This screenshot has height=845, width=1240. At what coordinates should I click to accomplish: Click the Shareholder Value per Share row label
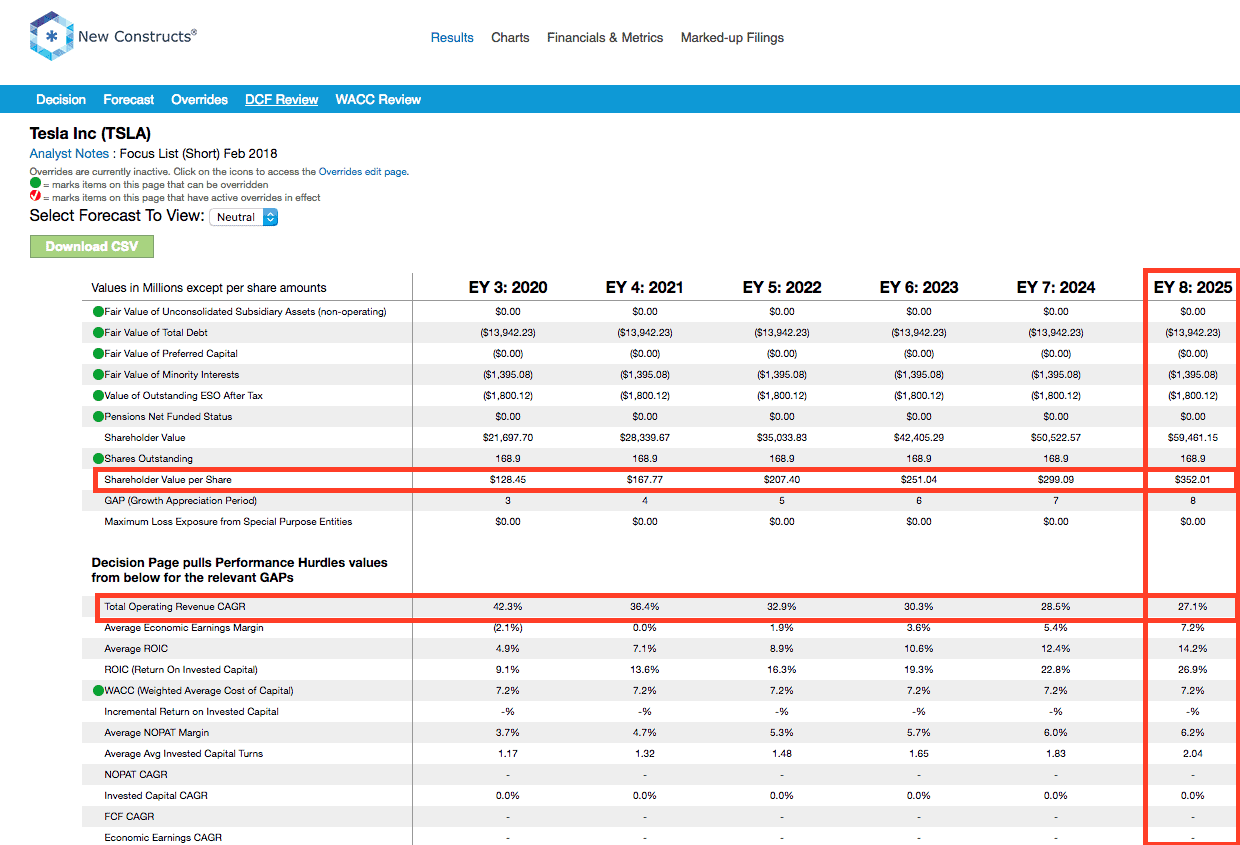click(x=168, y=479)
